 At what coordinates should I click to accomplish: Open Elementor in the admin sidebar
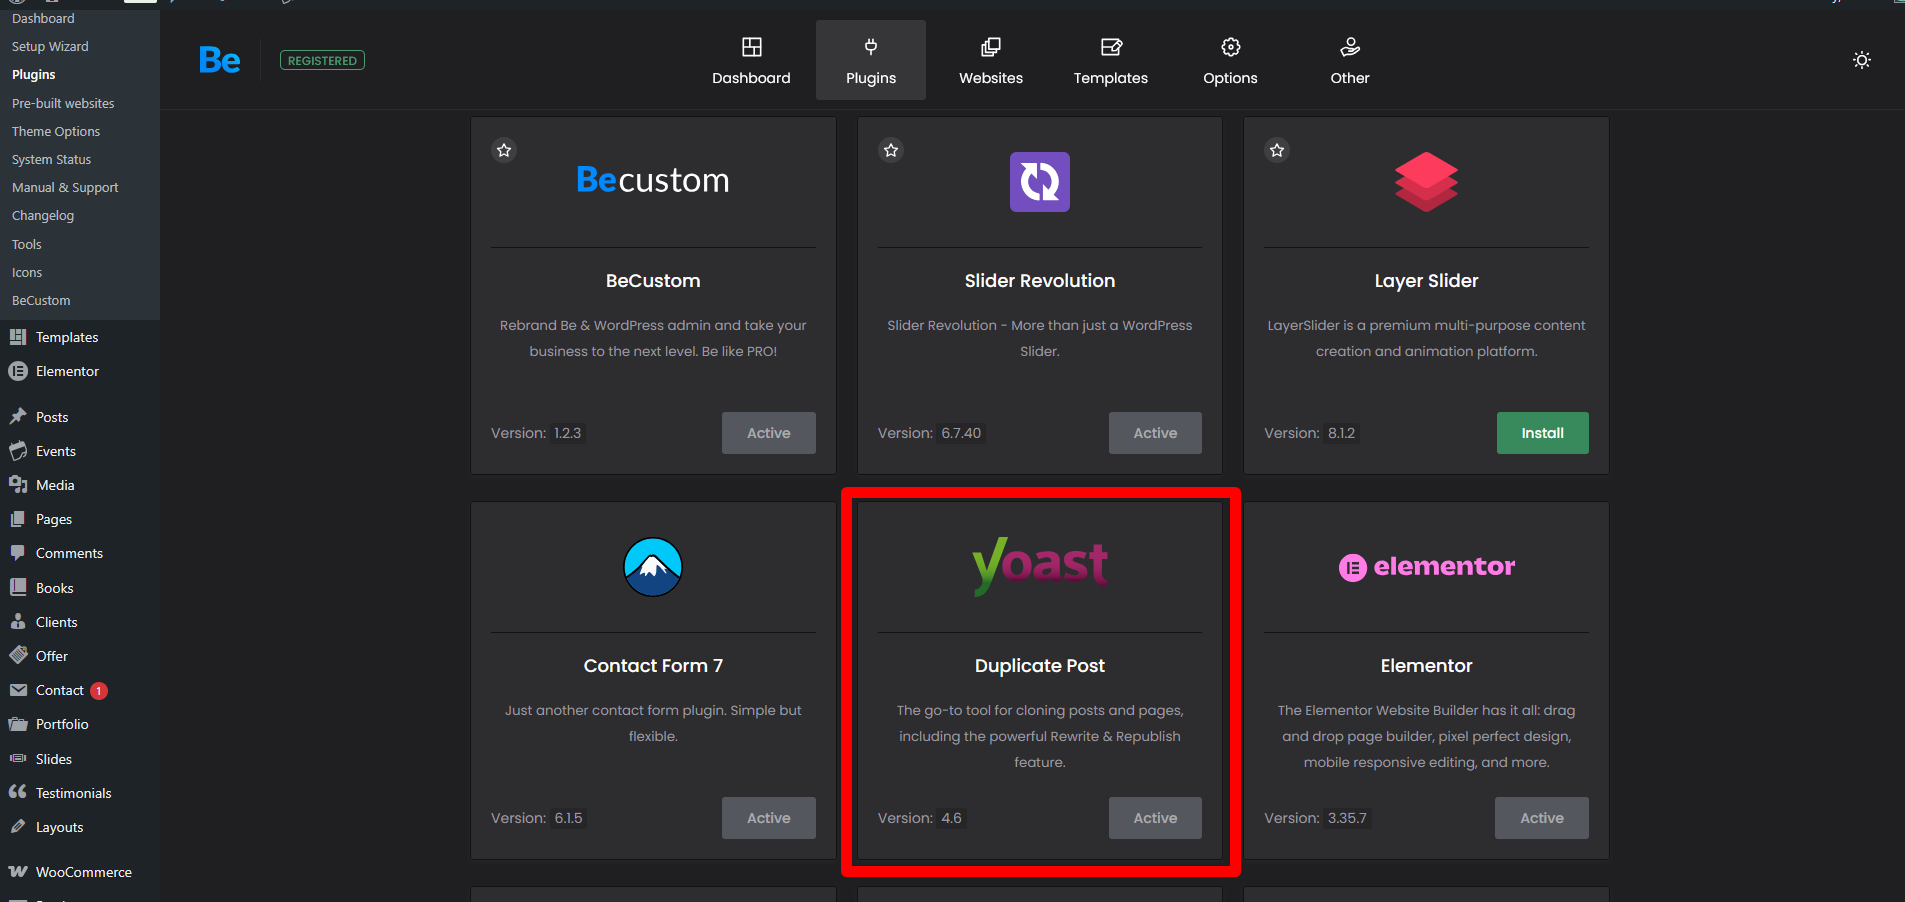[x=67, y=371]
